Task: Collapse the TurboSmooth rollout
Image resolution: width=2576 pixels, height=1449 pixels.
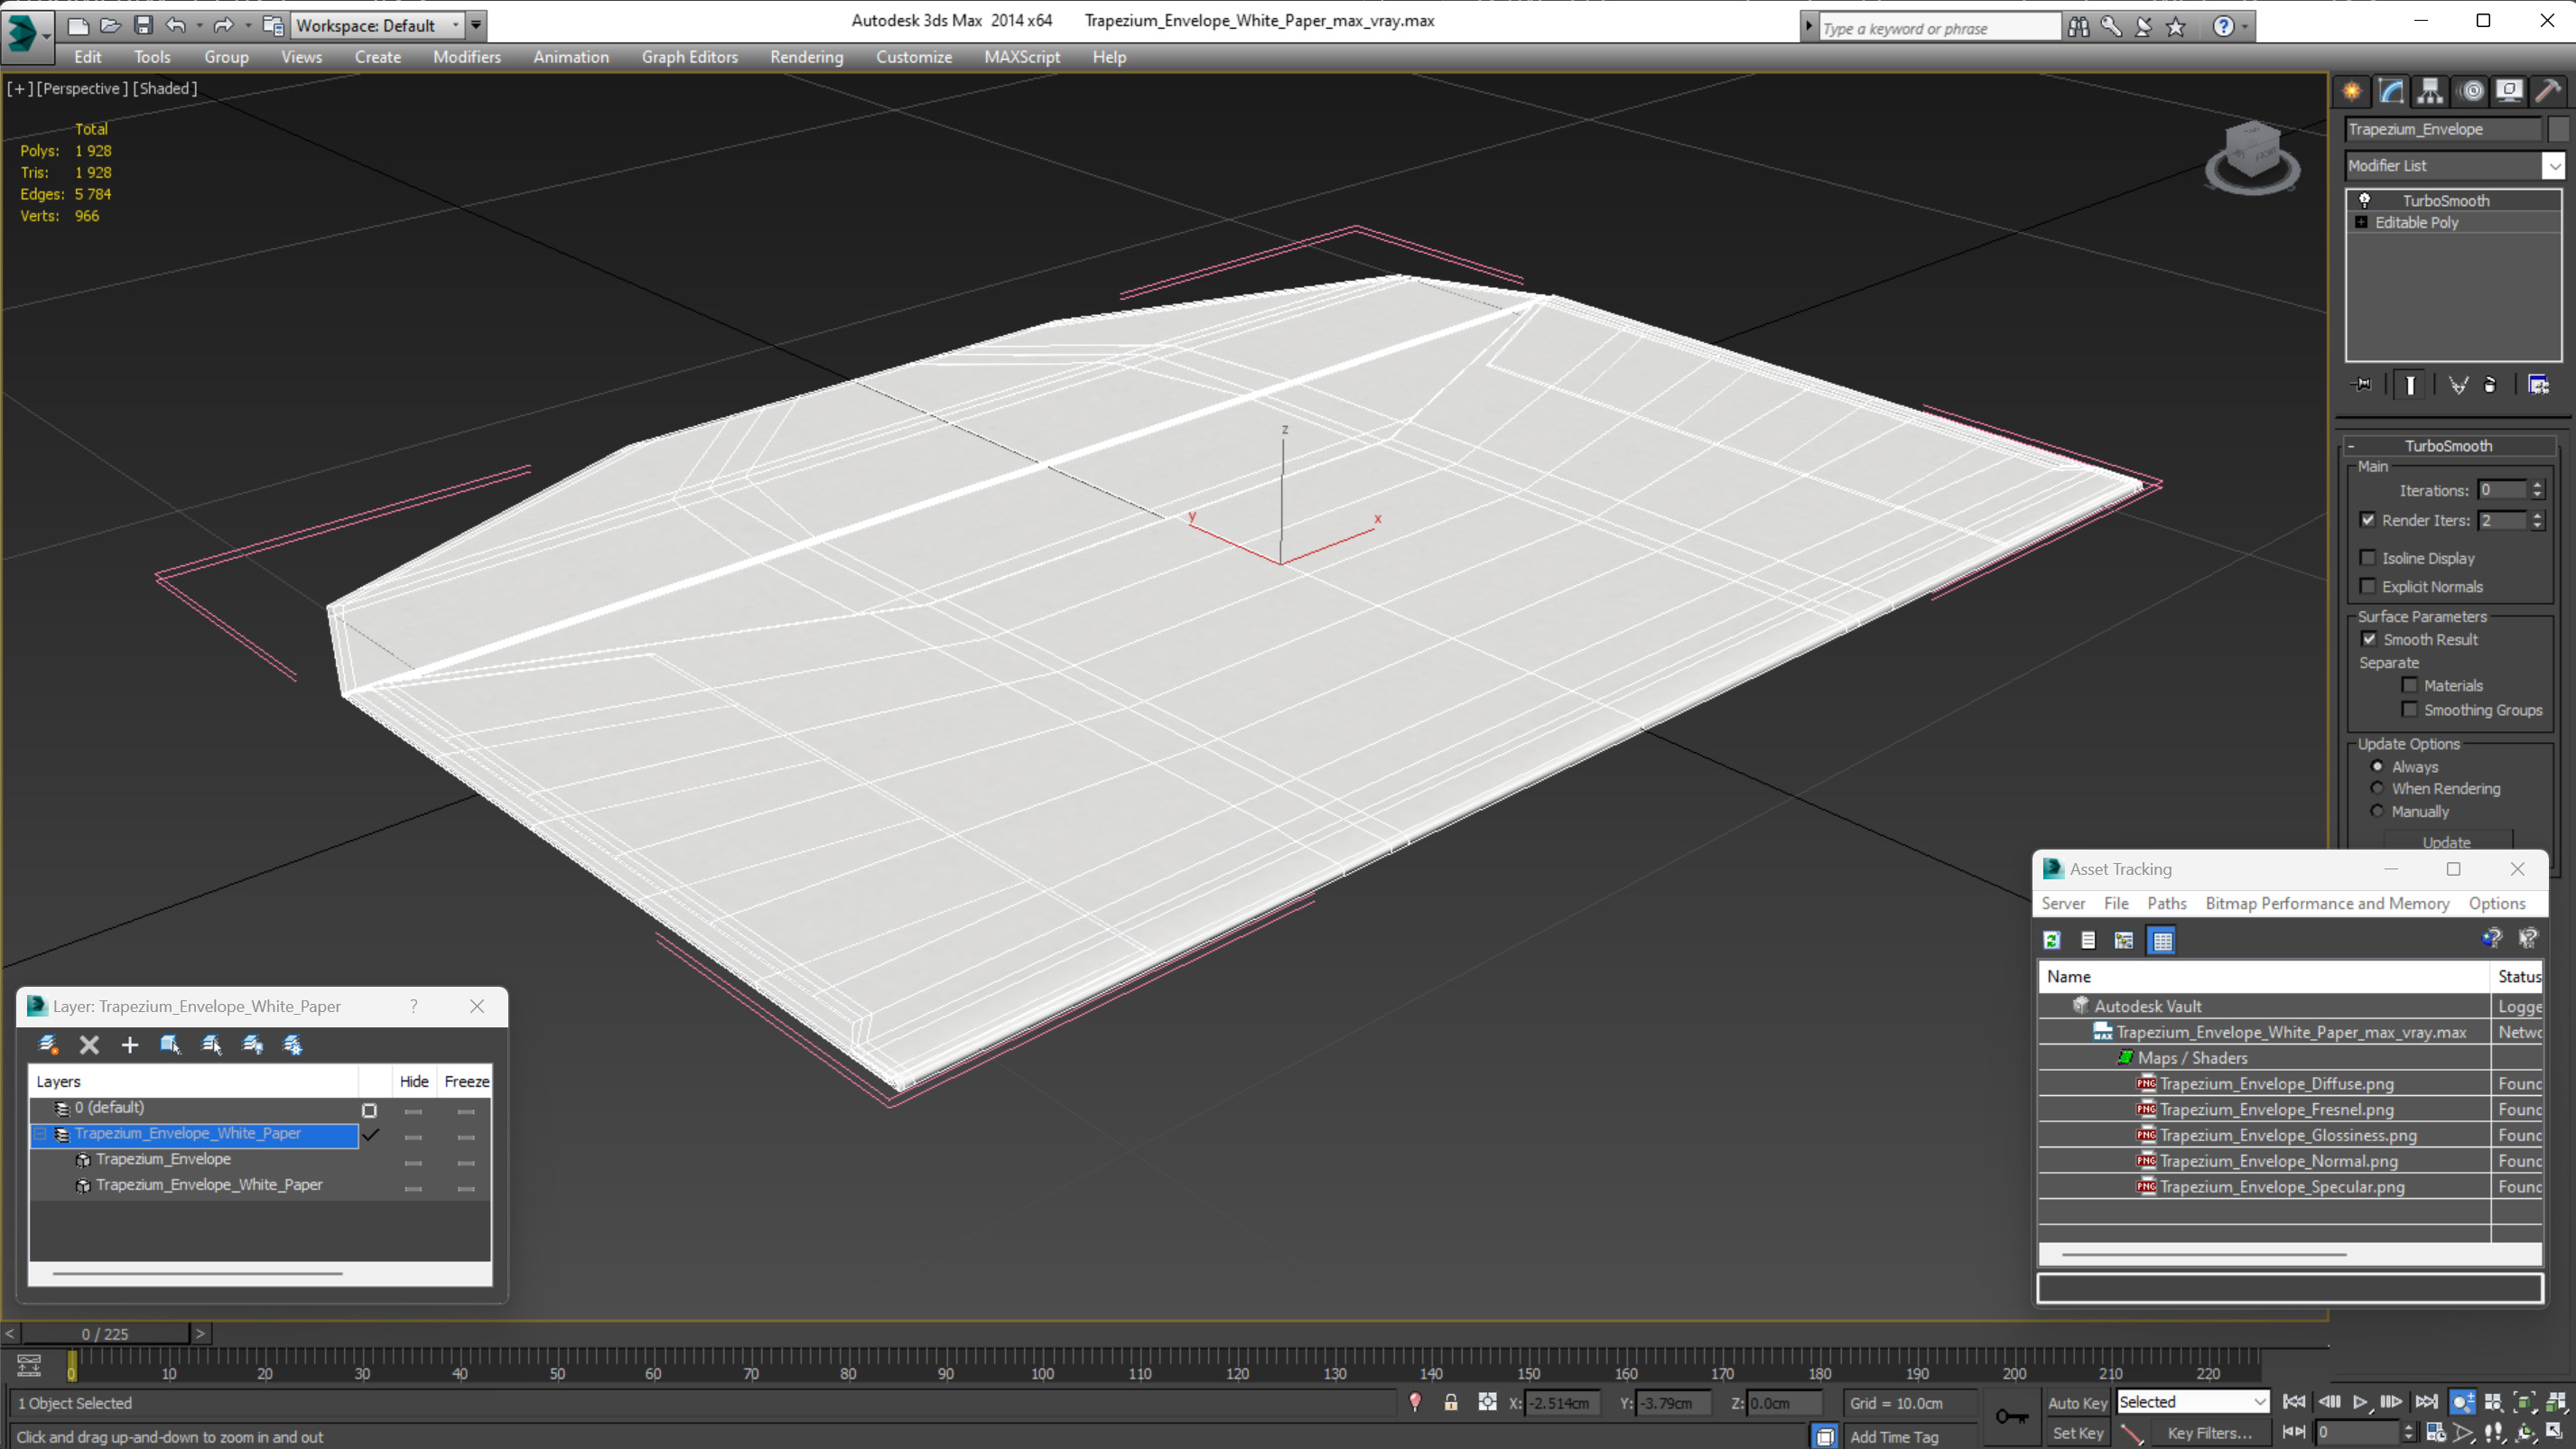Action: click(2351, 446)
